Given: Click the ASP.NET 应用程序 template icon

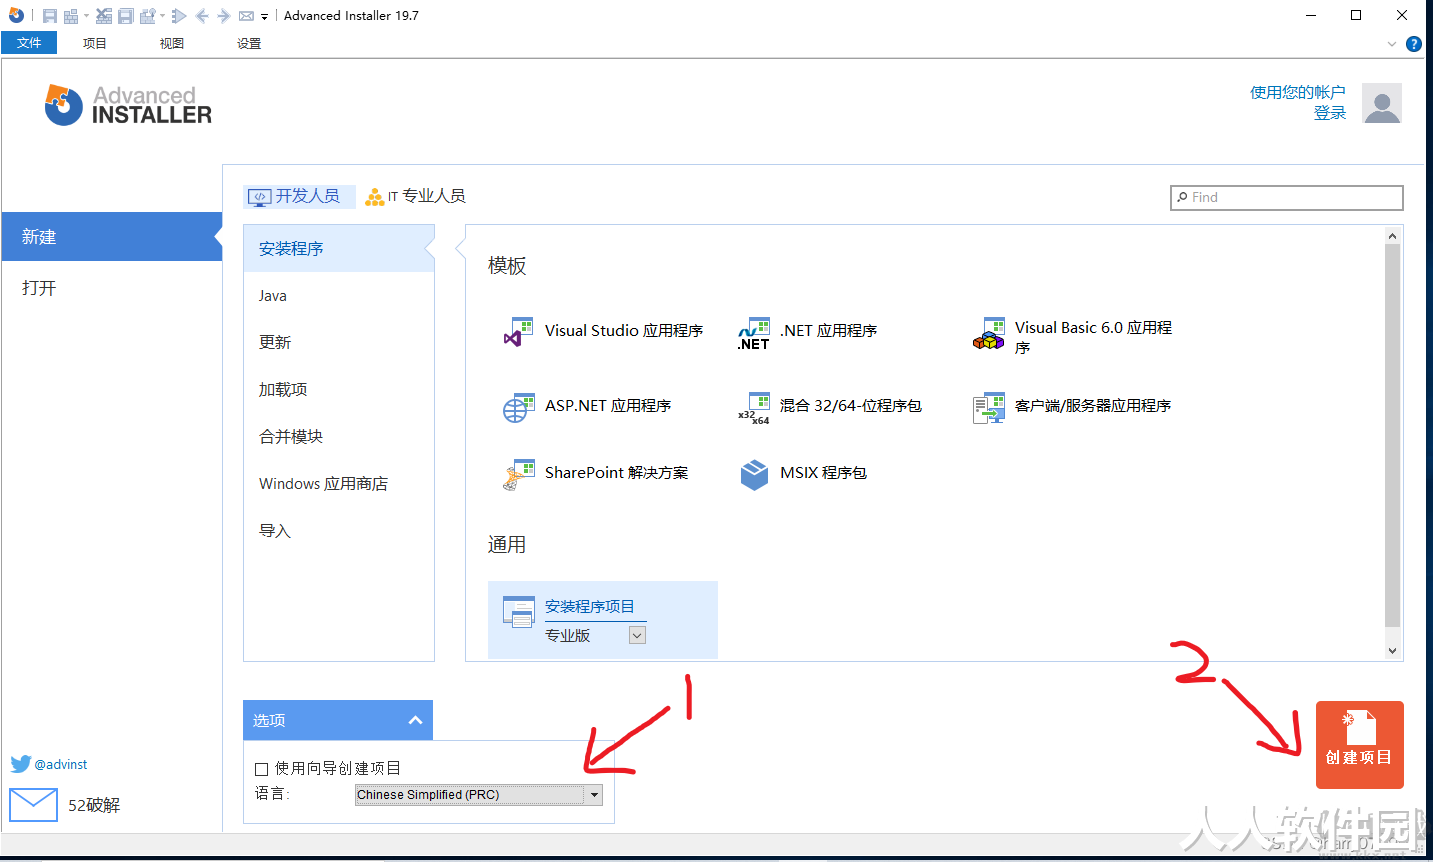Looking at the screenshot, I should 518,407.
